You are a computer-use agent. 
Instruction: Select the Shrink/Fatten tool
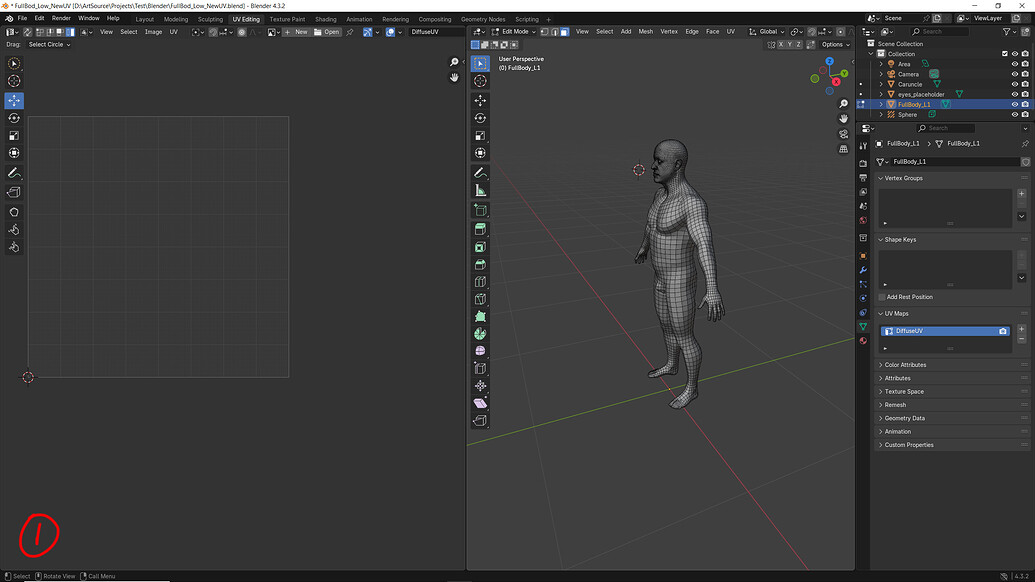click(x=480, y=386)
